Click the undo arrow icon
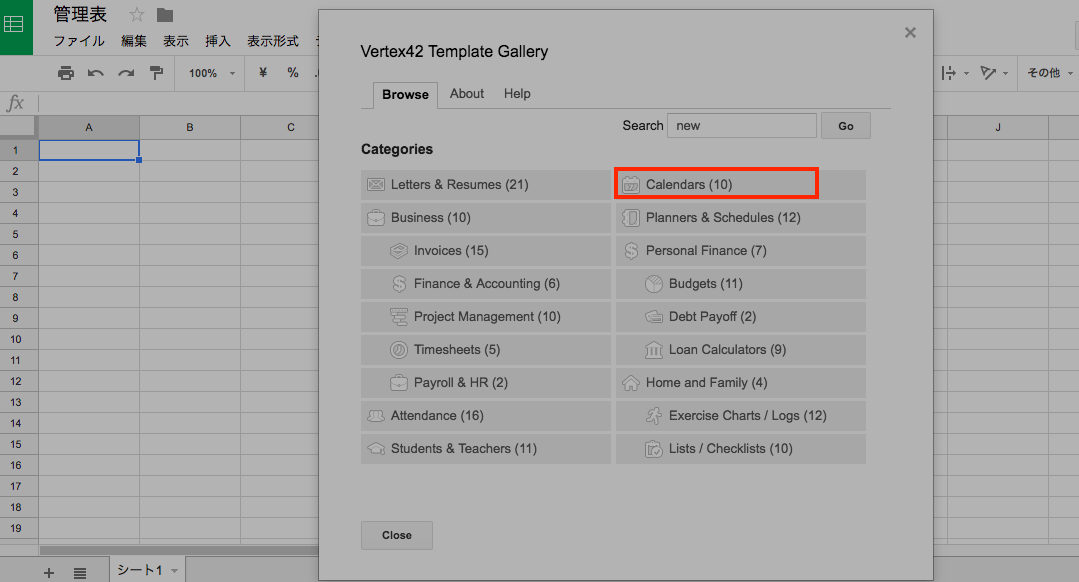This screenshot has width=1079, height=582. coord(96,73)
